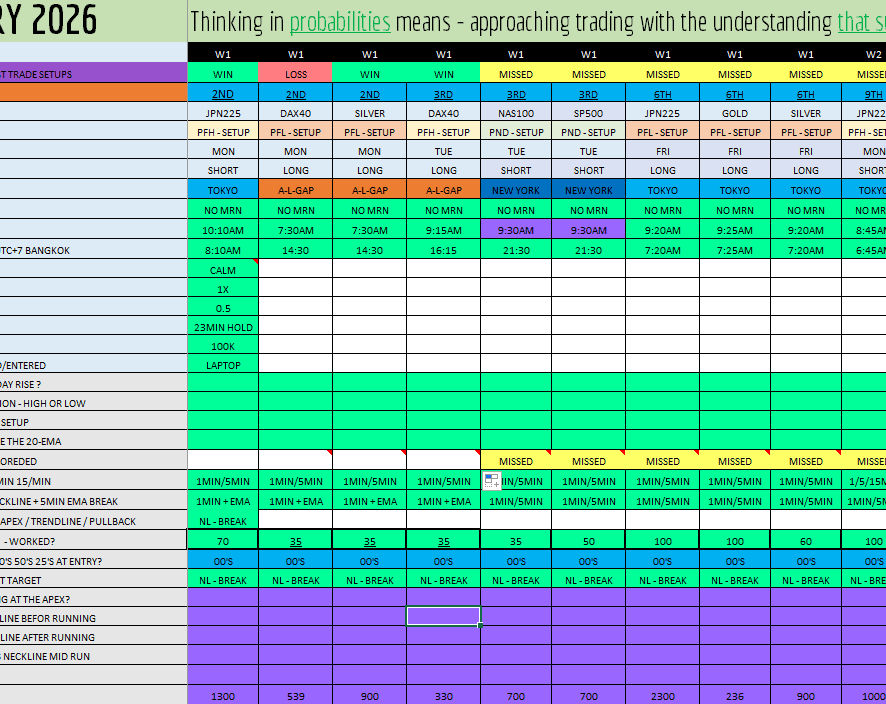886x704 pixels.
Task: Select the LOSS cell in the DAX40 column
Action: coord(295,73)
